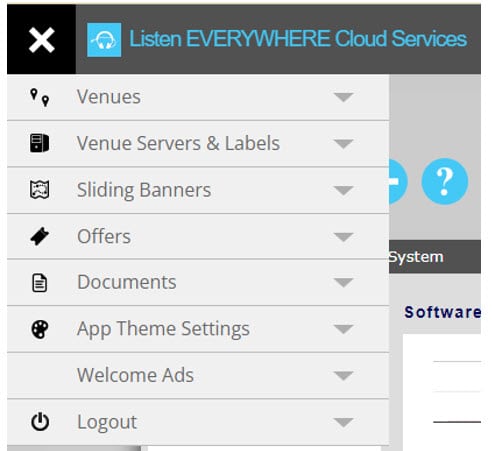Click the Venues map pins icon
This screenshot has height=451, width=492.
(x=40, y=97)
